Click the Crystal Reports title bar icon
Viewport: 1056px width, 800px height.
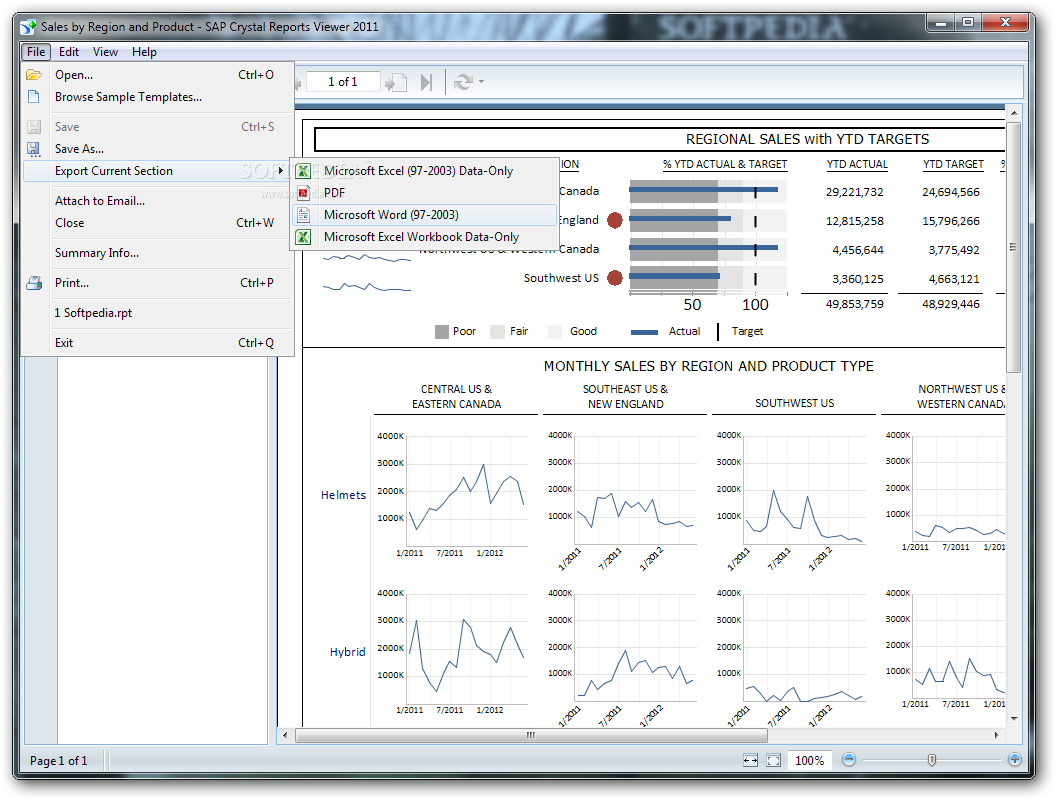28,27
